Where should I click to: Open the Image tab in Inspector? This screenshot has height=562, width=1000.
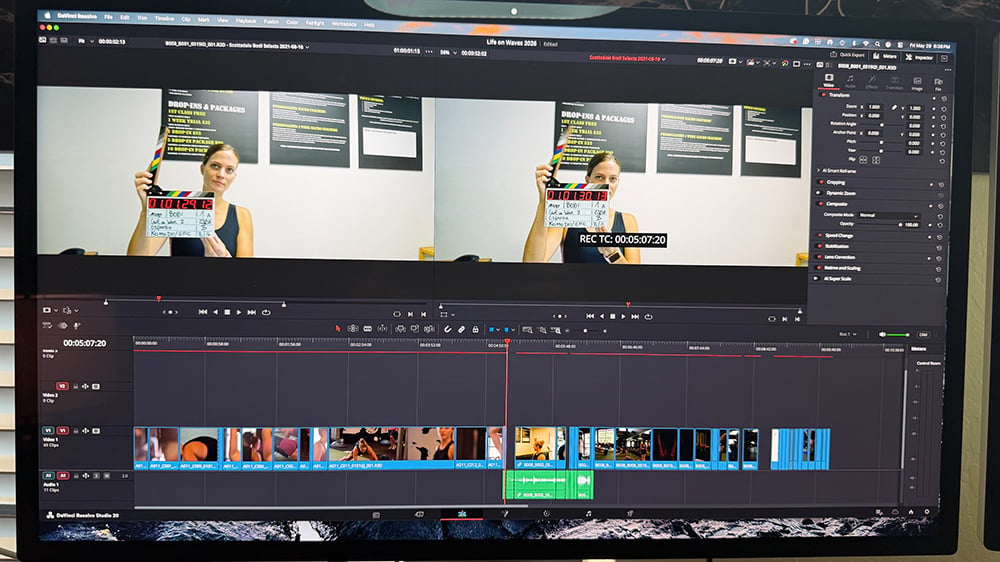click(x=917, y=83)
